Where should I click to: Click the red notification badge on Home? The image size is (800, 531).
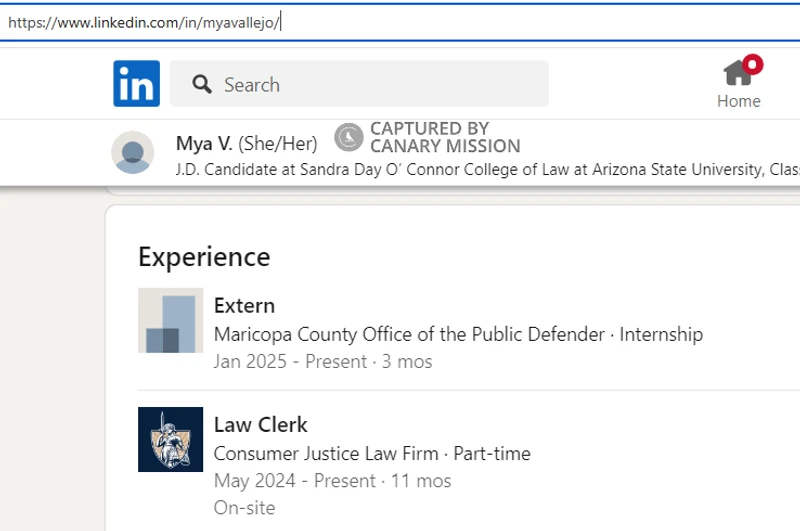[x=753, y=64]
